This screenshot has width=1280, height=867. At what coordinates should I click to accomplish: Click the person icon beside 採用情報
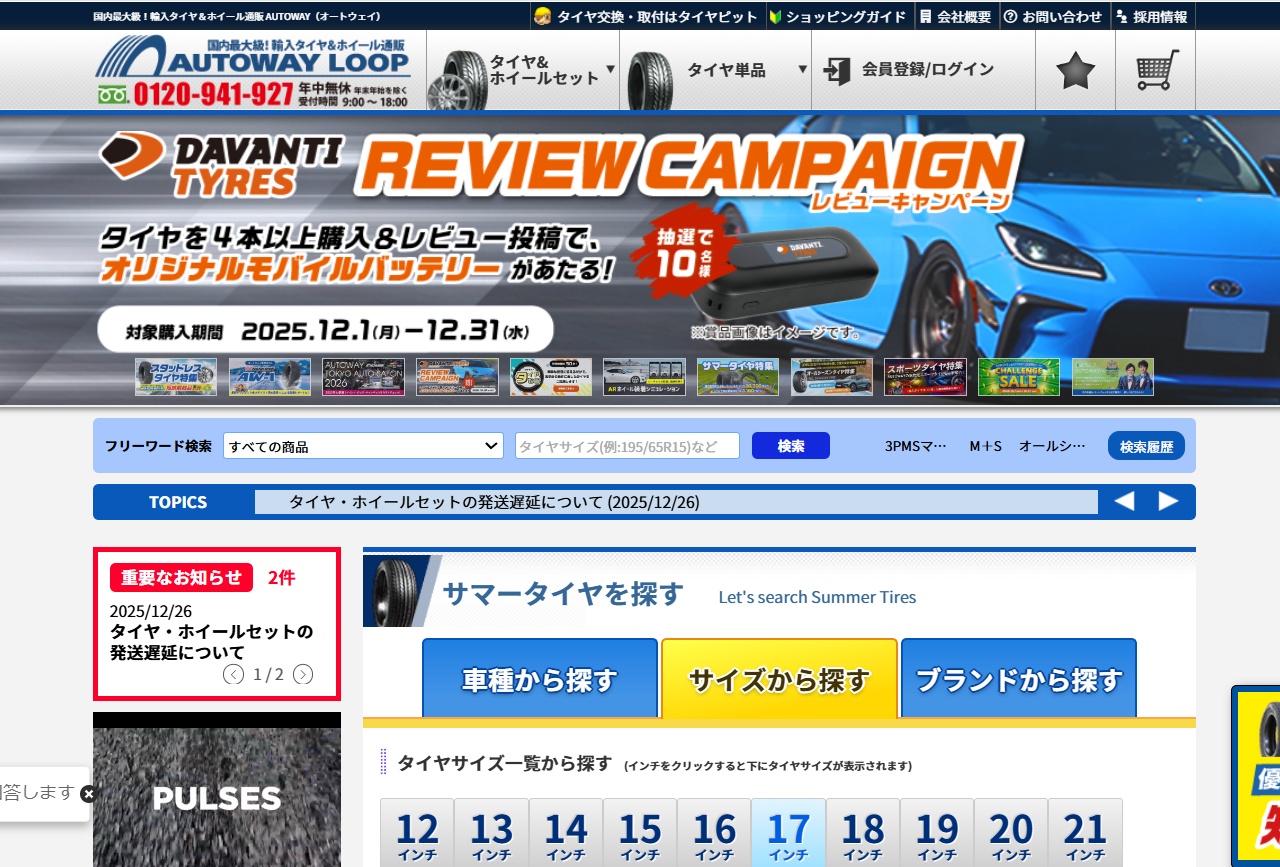click(1124, 16)
